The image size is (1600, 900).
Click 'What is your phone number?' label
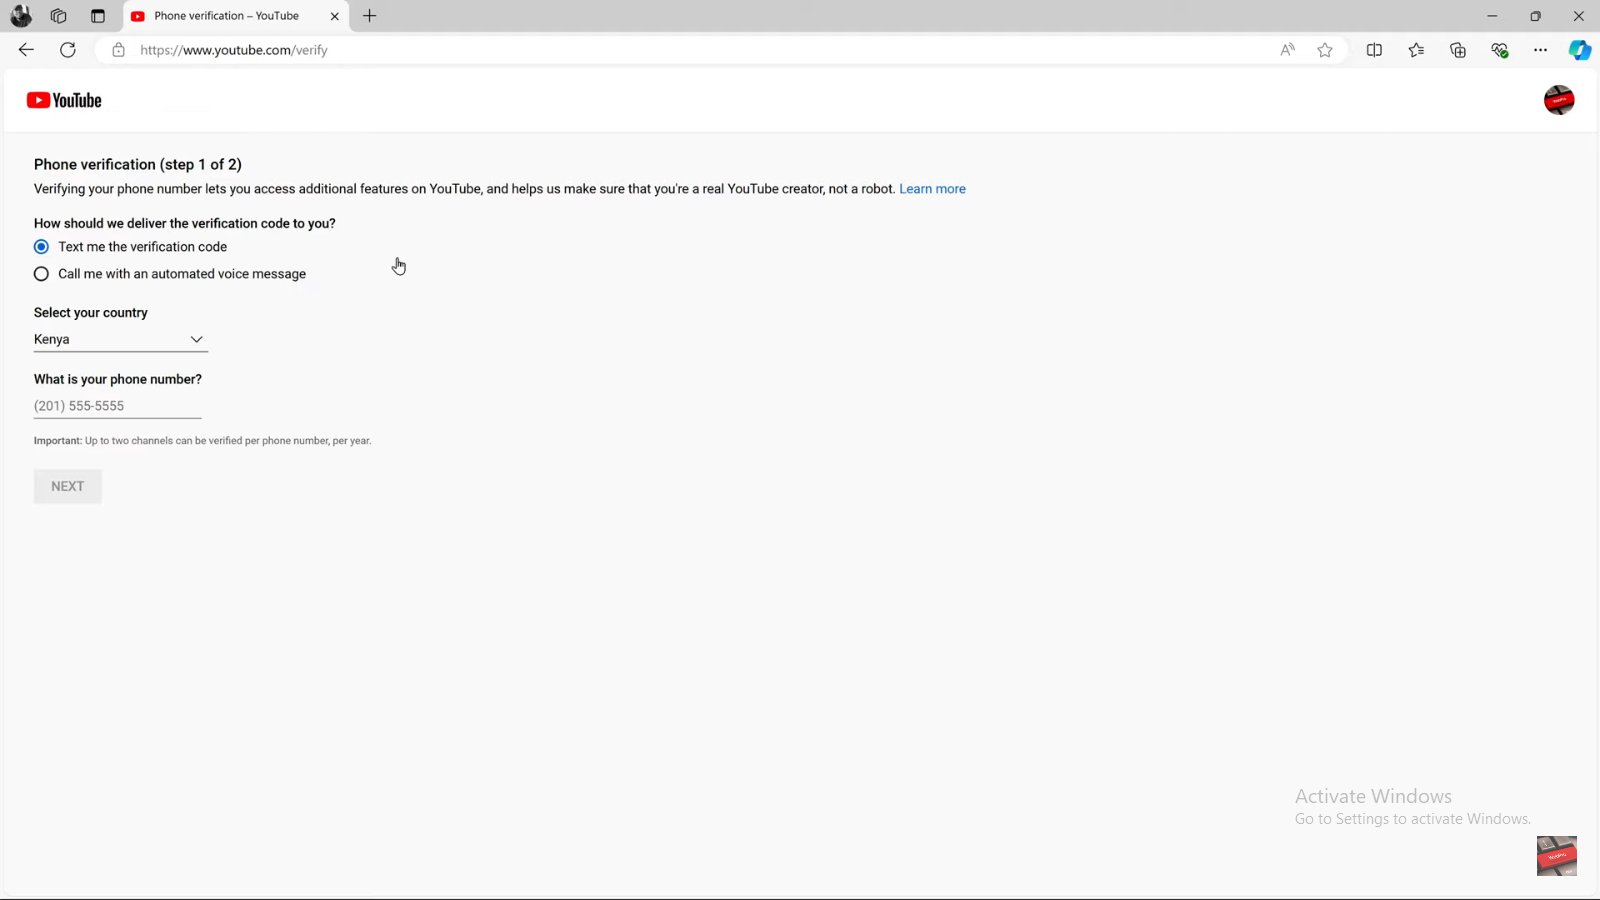[x=118, y=379]
